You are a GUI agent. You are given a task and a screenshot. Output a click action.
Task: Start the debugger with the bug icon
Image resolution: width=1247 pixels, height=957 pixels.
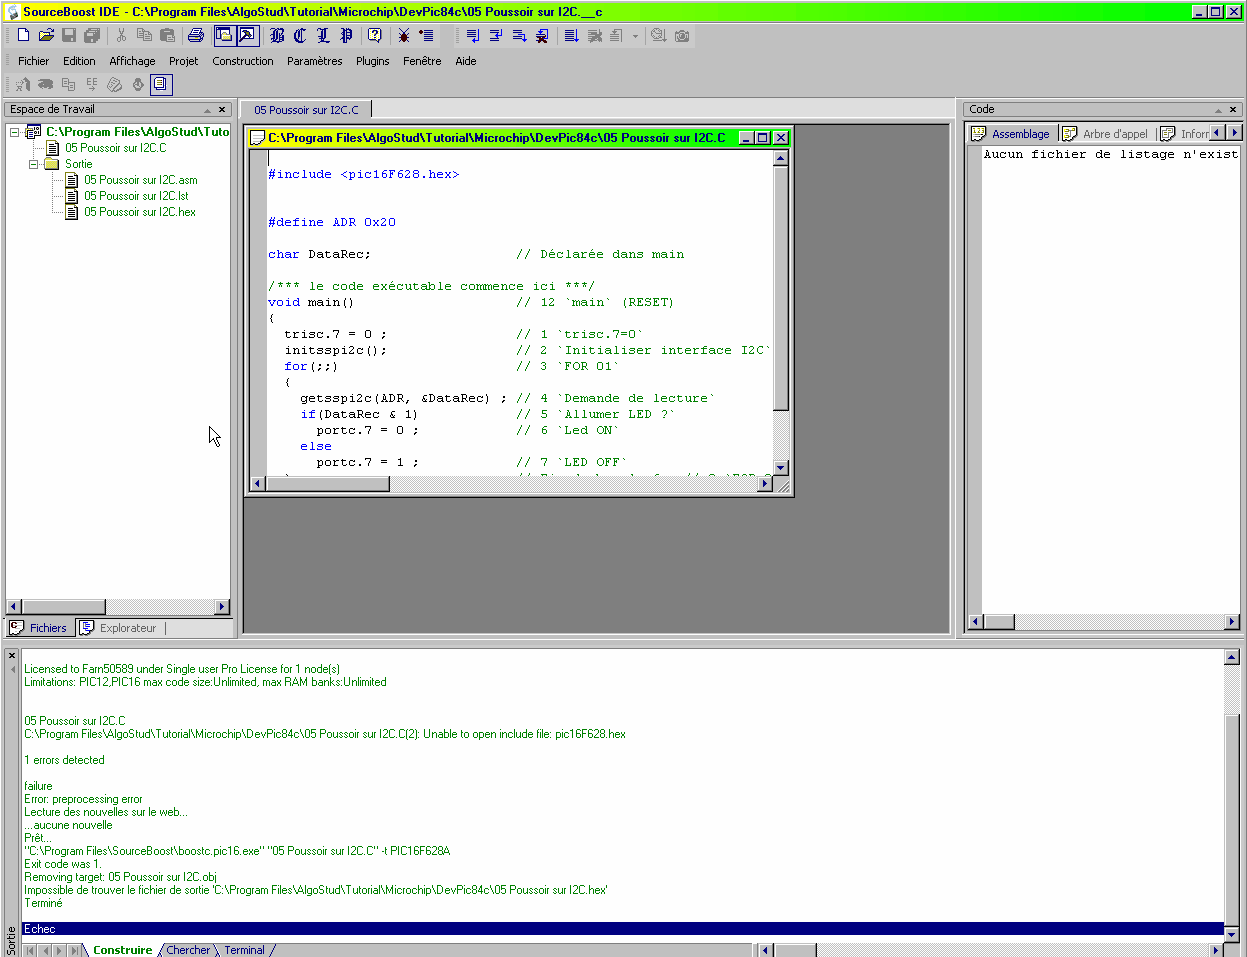[404, 35]
